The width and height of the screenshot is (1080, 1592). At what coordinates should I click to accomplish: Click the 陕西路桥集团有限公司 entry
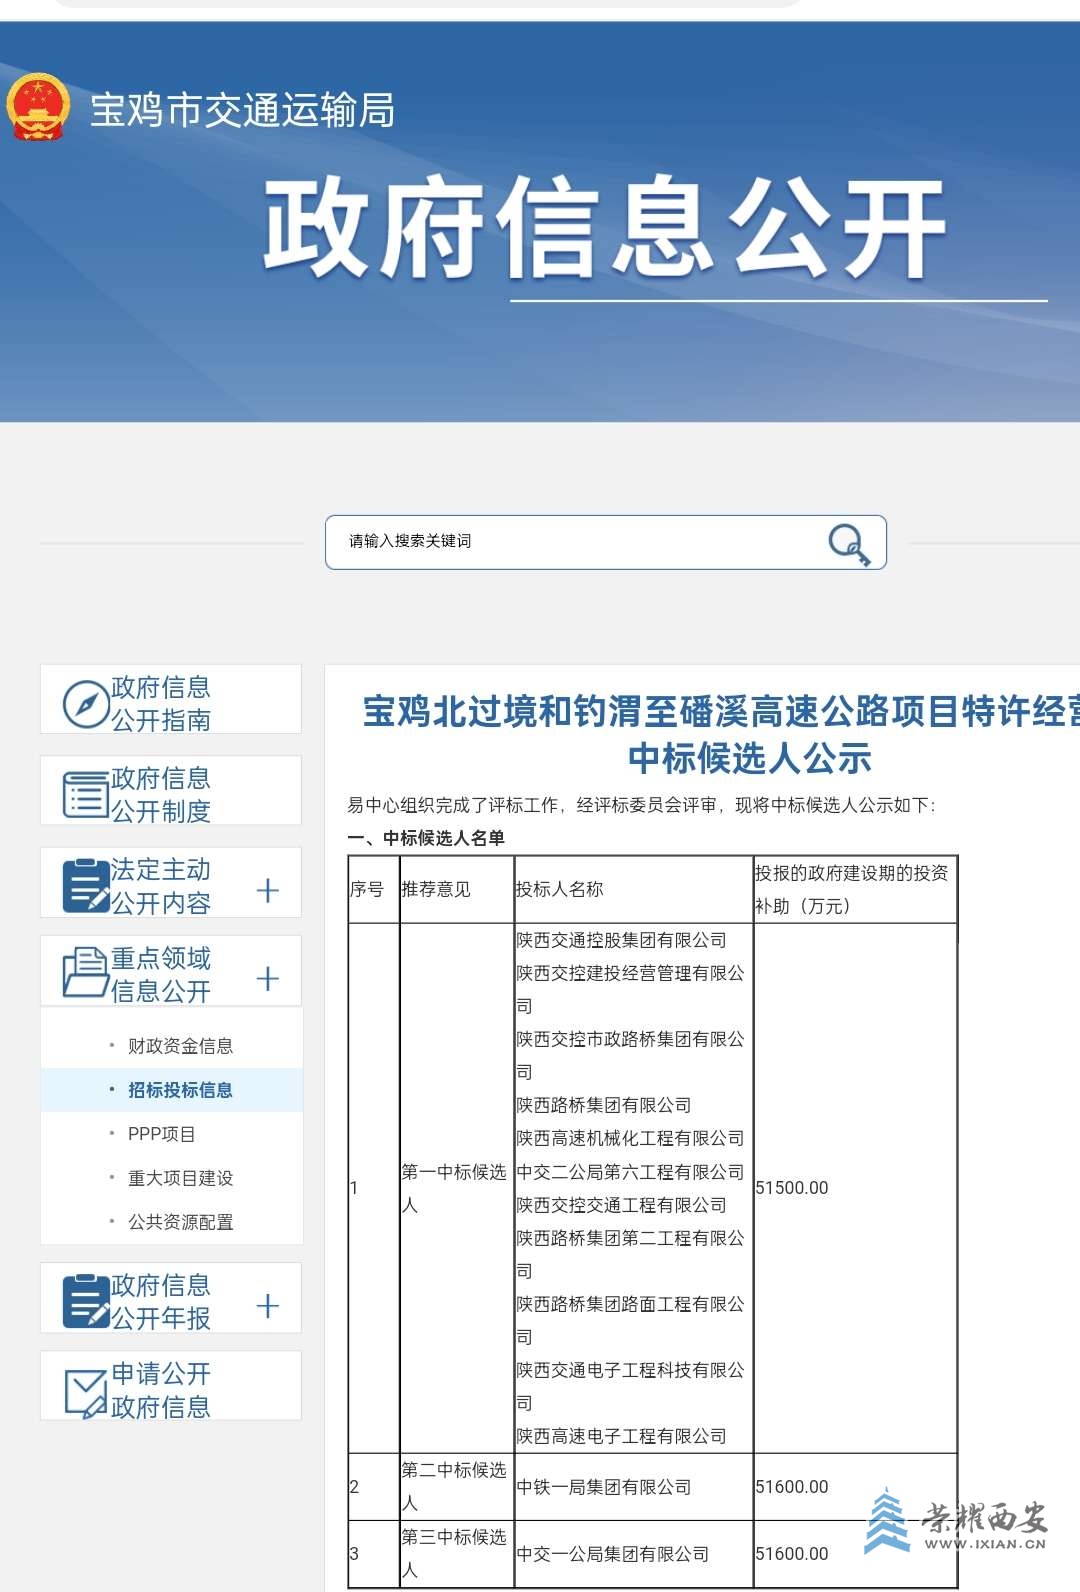pyautogui.click(x=604, y=1105)
